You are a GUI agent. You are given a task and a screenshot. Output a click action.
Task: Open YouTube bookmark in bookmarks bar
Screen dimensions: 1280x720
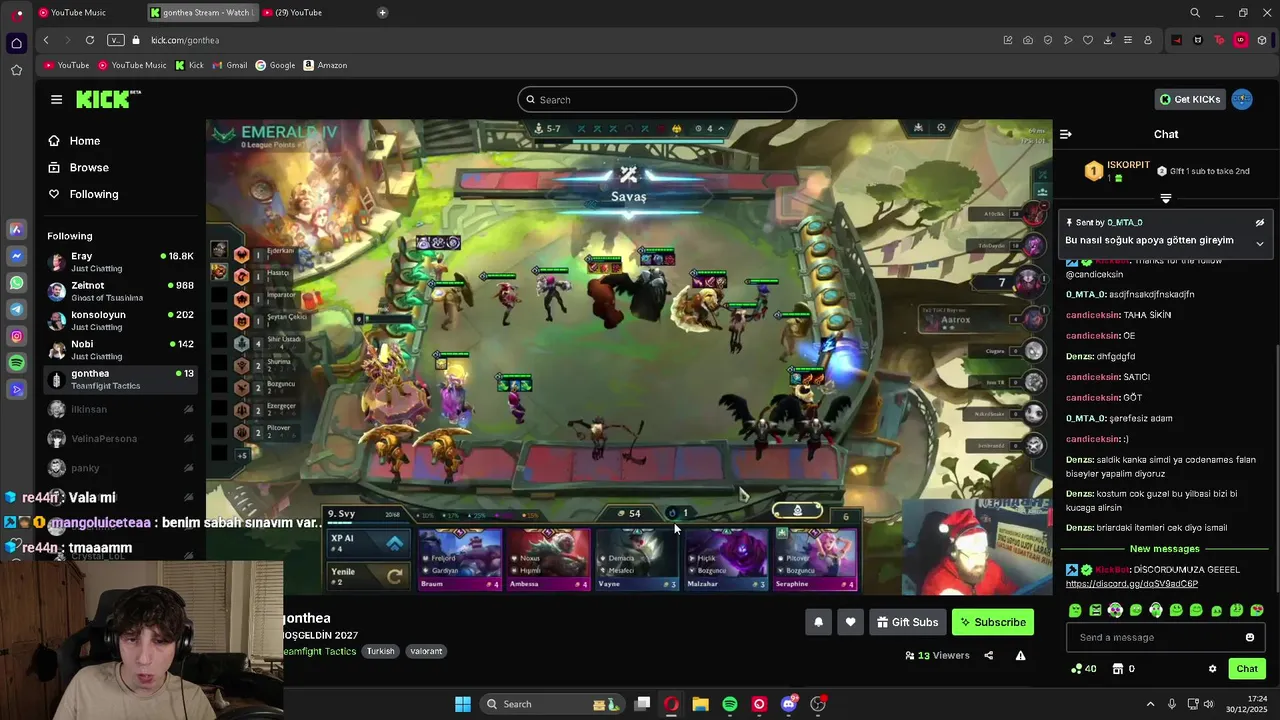[x=67, y=65]
